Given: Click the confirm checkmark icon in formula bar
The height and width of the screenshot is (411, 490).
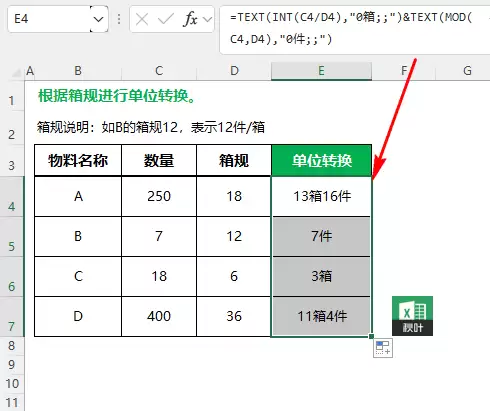Looking at the screenshot, I should pyautogui.click(x=166, y=19).
